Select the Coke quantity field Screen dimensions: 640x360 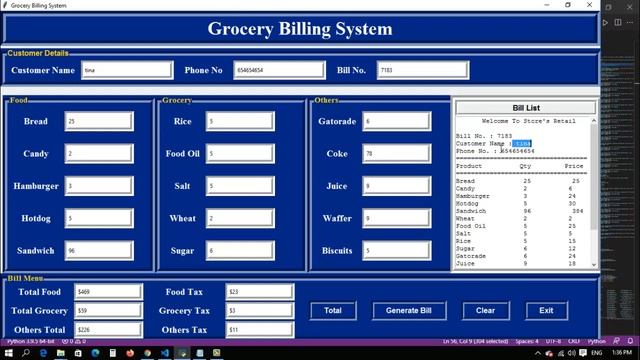pos(397,153)
